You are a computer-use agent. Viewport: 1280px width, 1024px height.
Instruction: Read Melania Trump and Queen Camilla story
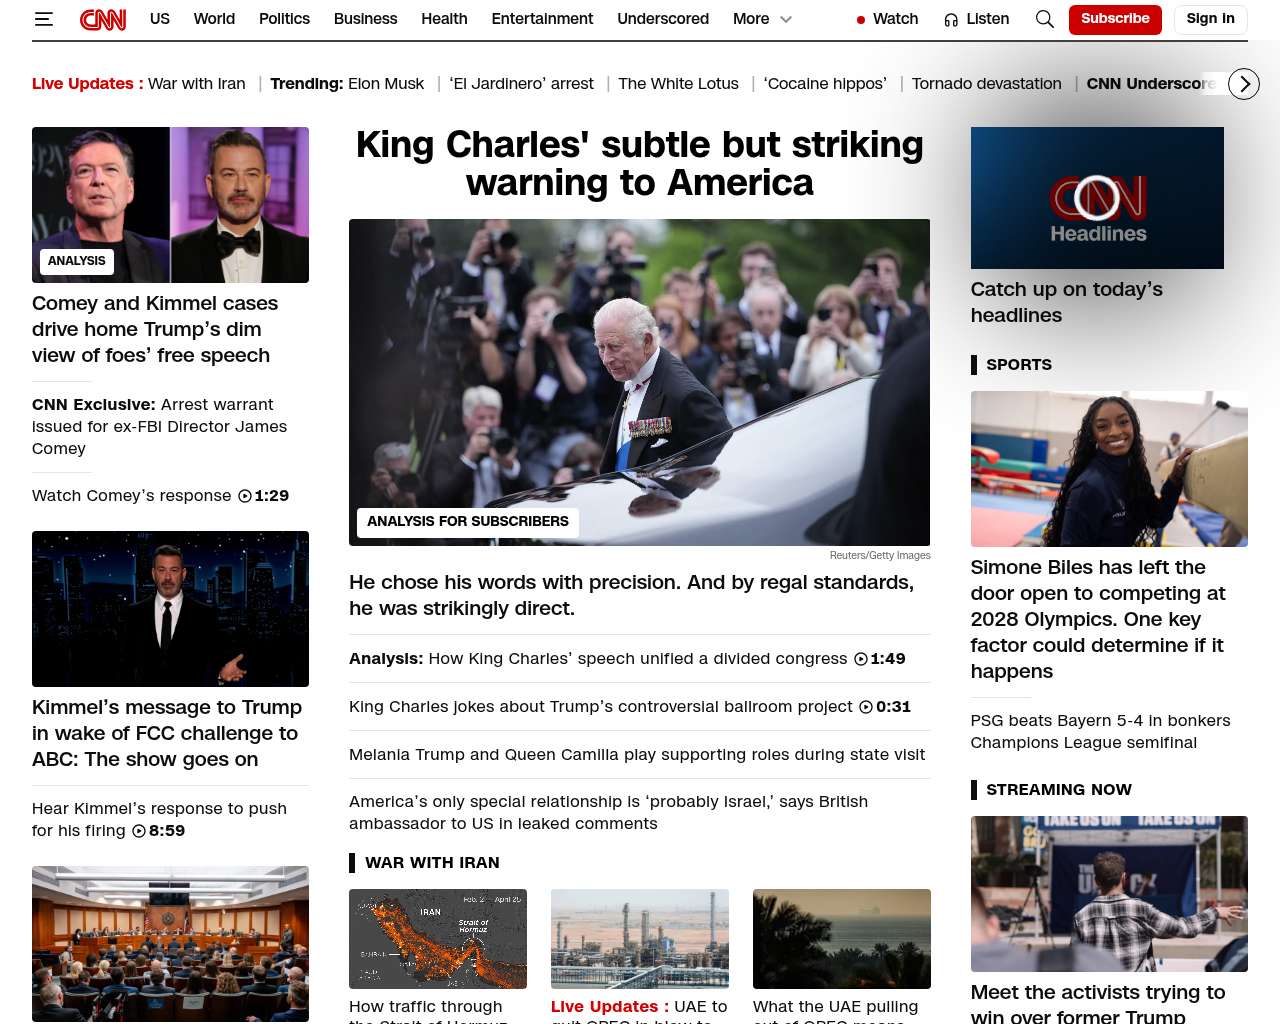point(637,755)
